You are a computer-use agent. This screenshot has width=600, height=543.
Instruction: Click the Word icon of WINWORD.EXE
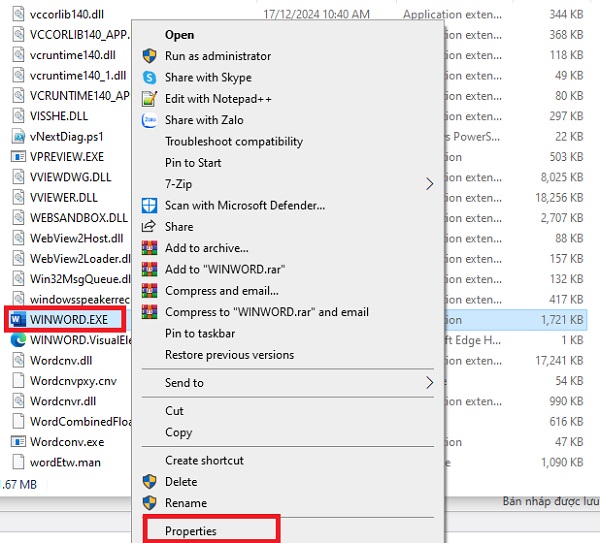(18, 320)
